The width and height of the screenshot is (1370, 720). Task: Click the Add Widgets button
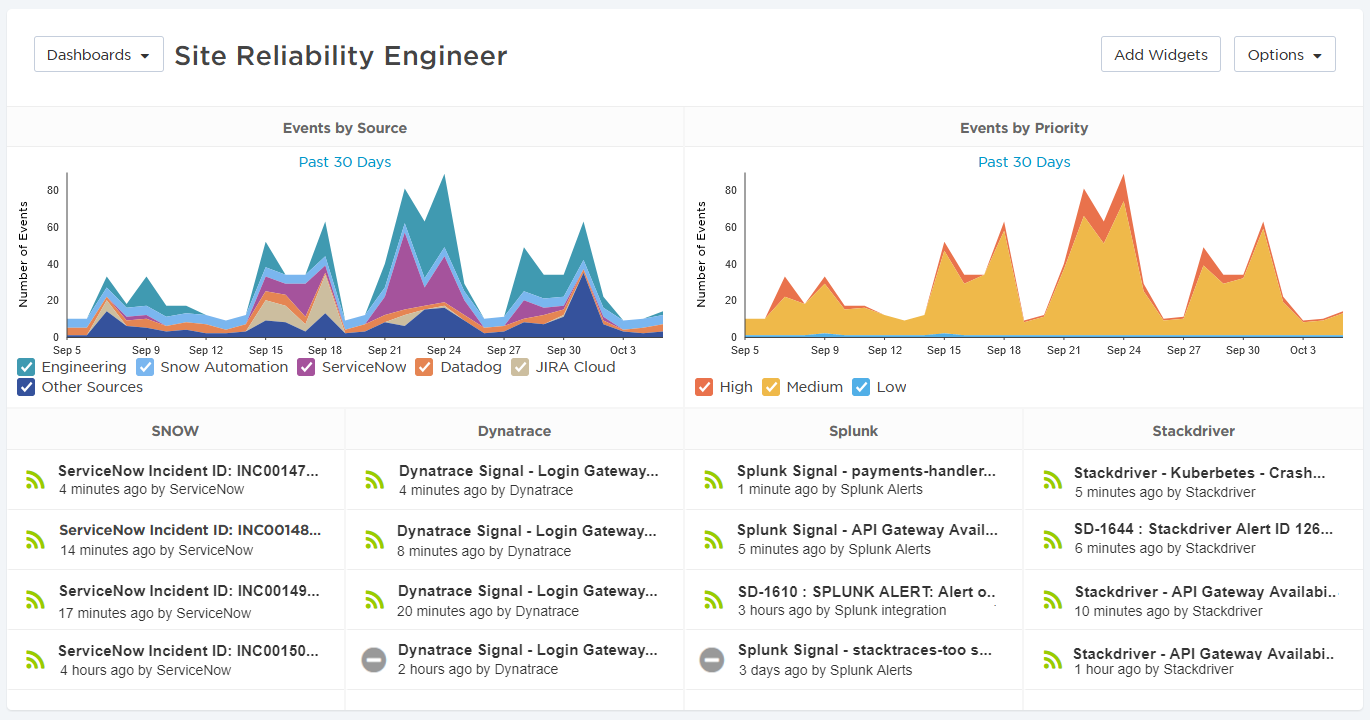[1161, 55]
